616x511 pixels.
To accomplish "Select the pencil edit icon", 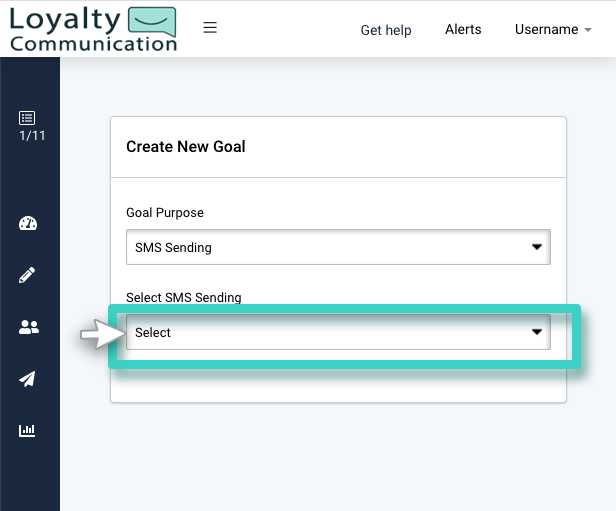I will point(28,275).
